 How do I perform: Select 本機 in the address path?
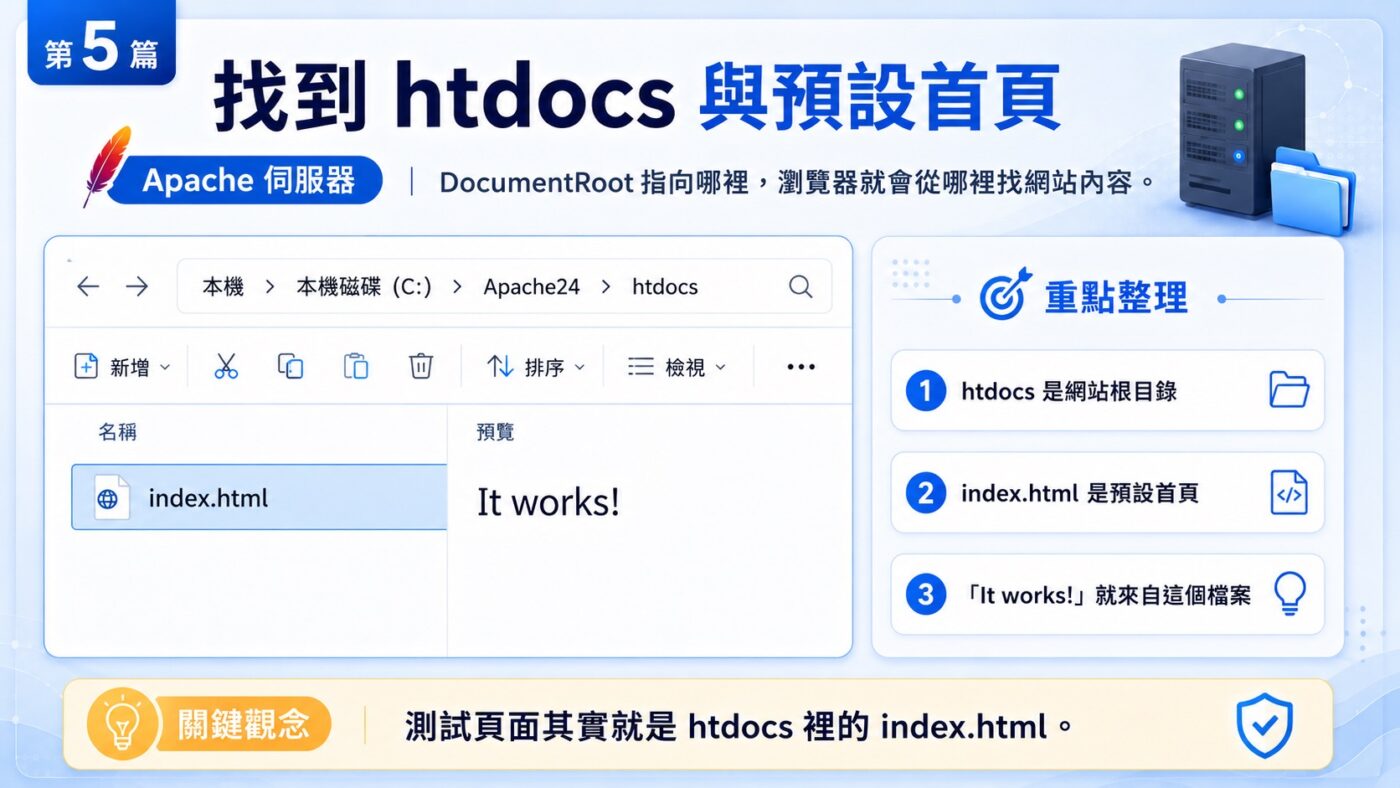point(223,287)
